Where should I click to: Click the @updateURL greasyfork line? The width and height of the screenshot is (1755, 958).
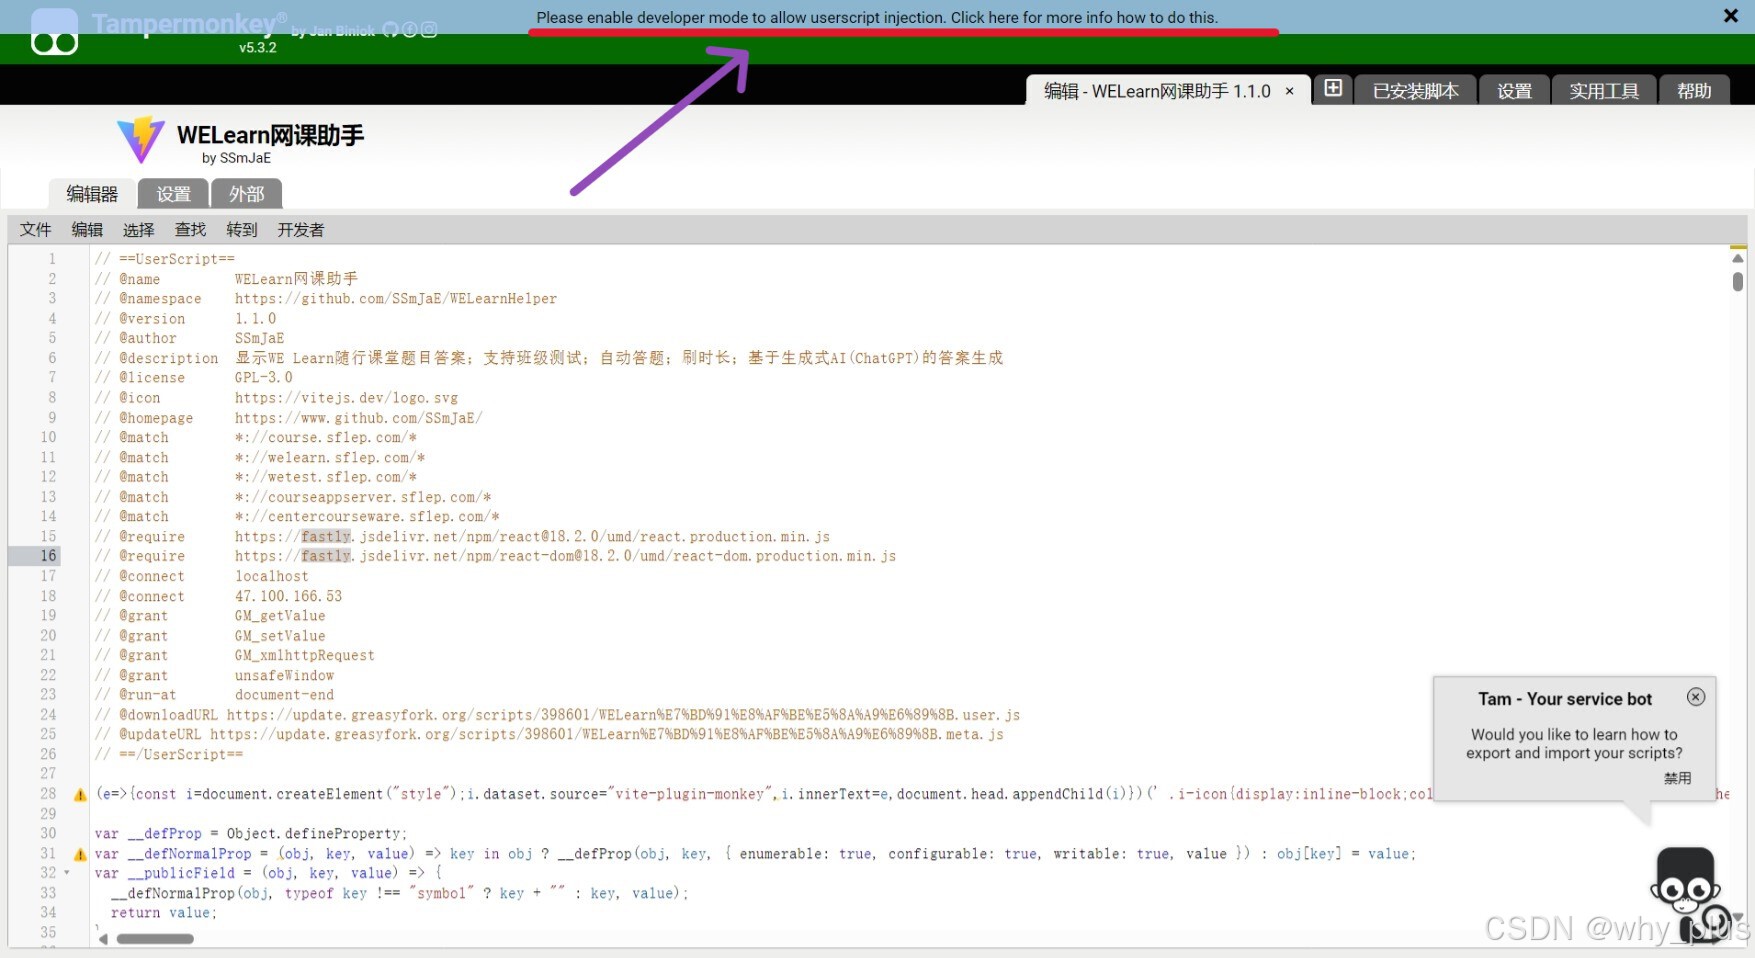[549, 735]
